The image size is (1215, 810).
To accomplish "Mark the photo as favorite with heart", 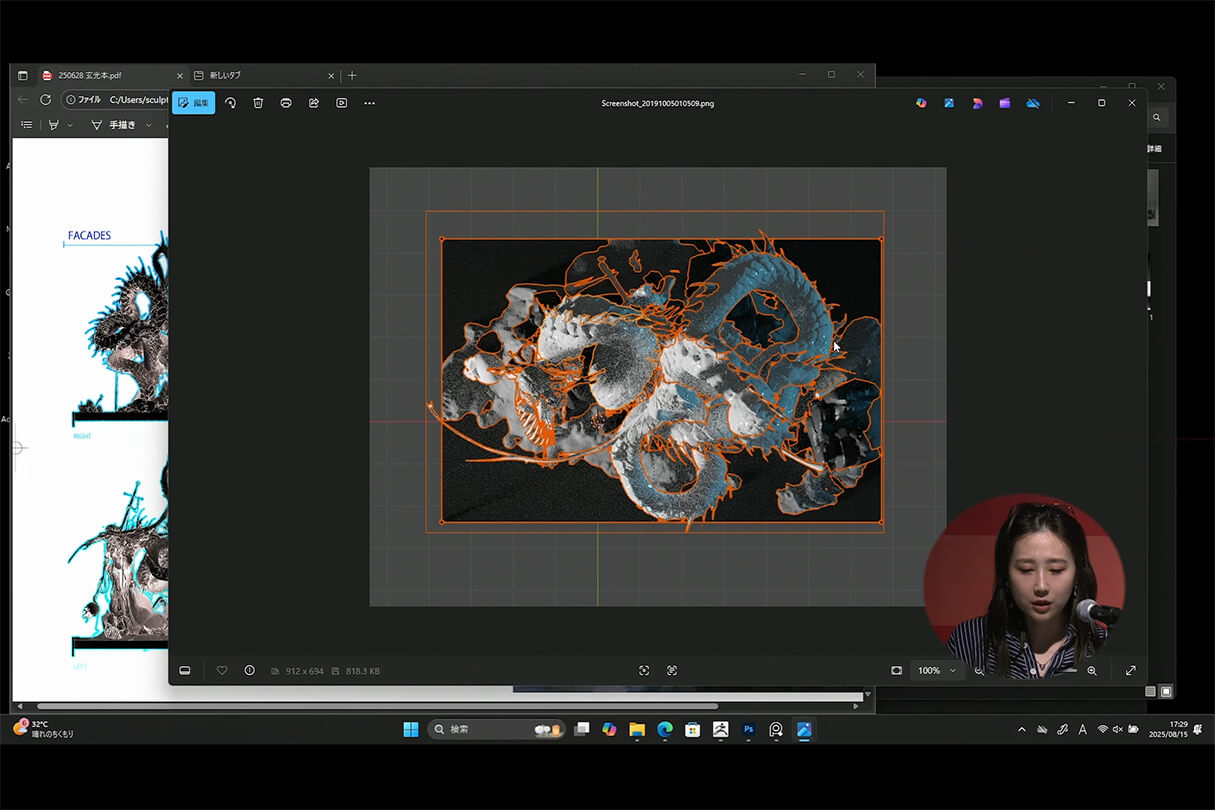I will 222,670.
